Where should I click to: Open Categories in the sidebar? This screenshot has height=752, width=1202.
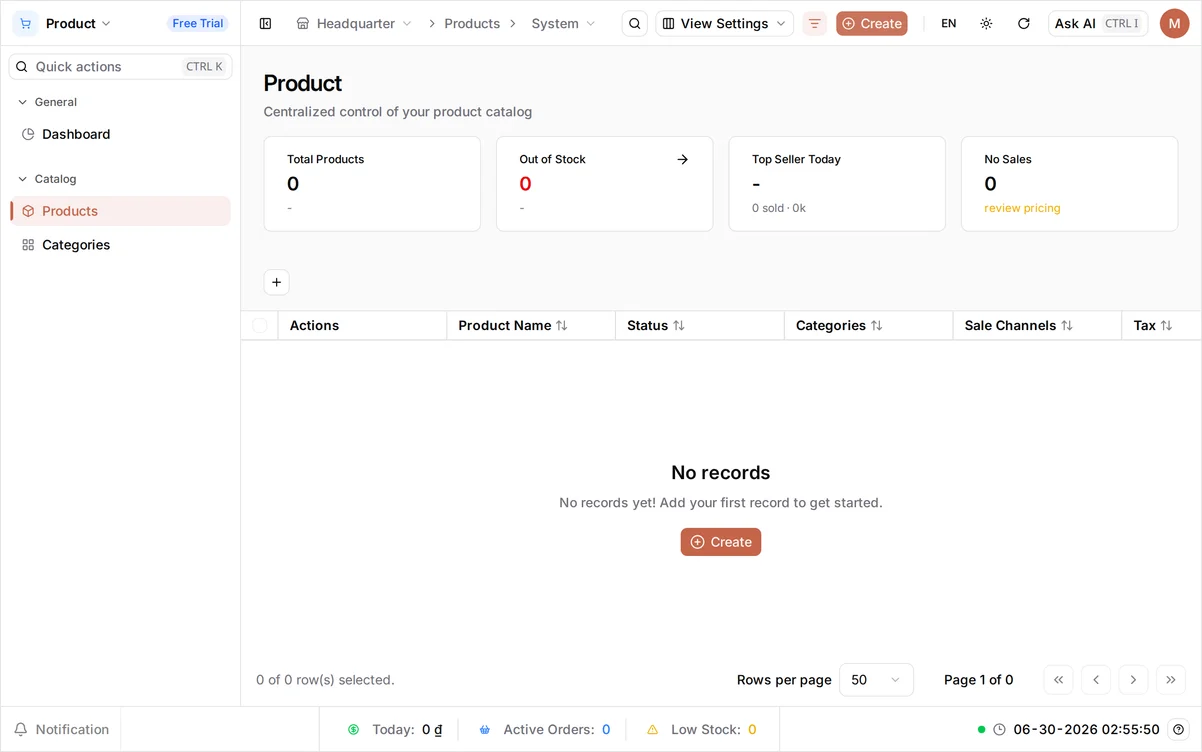(x=120, y=245)
